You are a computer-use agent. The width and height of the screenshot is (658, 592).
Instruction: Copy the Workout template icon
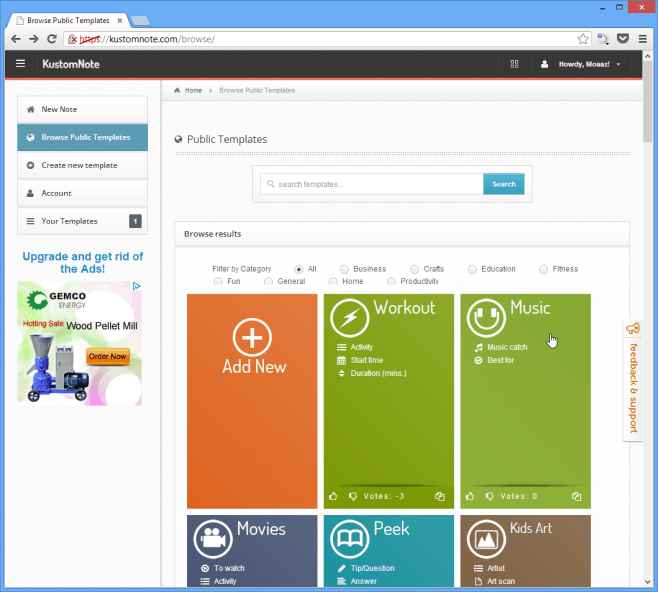[x=439, y=496]
